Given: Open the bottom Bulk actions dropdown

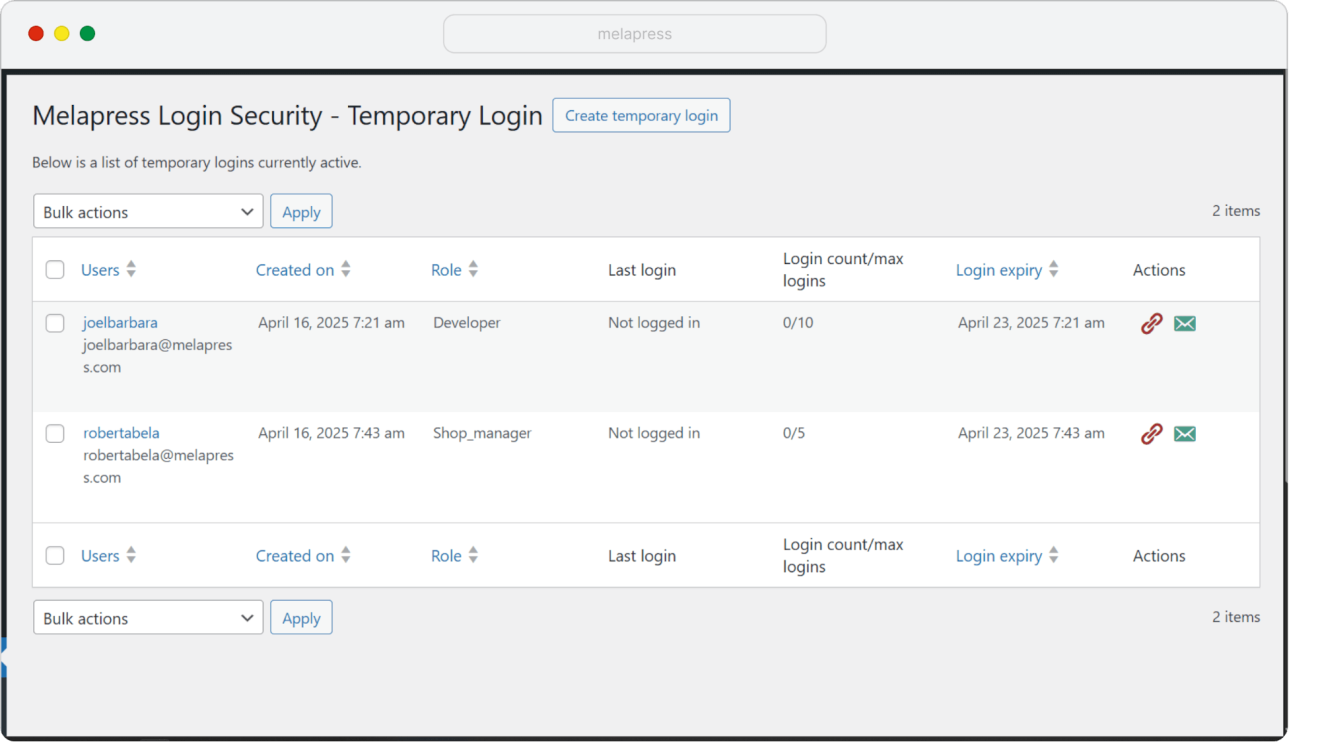Looking at the screenshot, I should [148, 617].
